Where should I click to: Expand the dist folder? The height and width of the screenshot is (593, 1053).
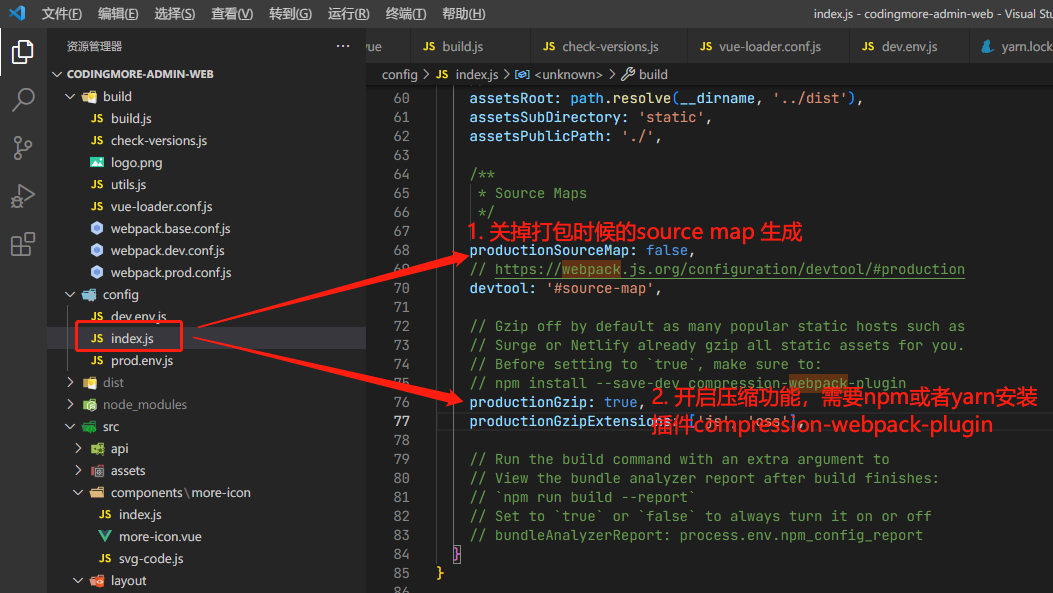70,382
